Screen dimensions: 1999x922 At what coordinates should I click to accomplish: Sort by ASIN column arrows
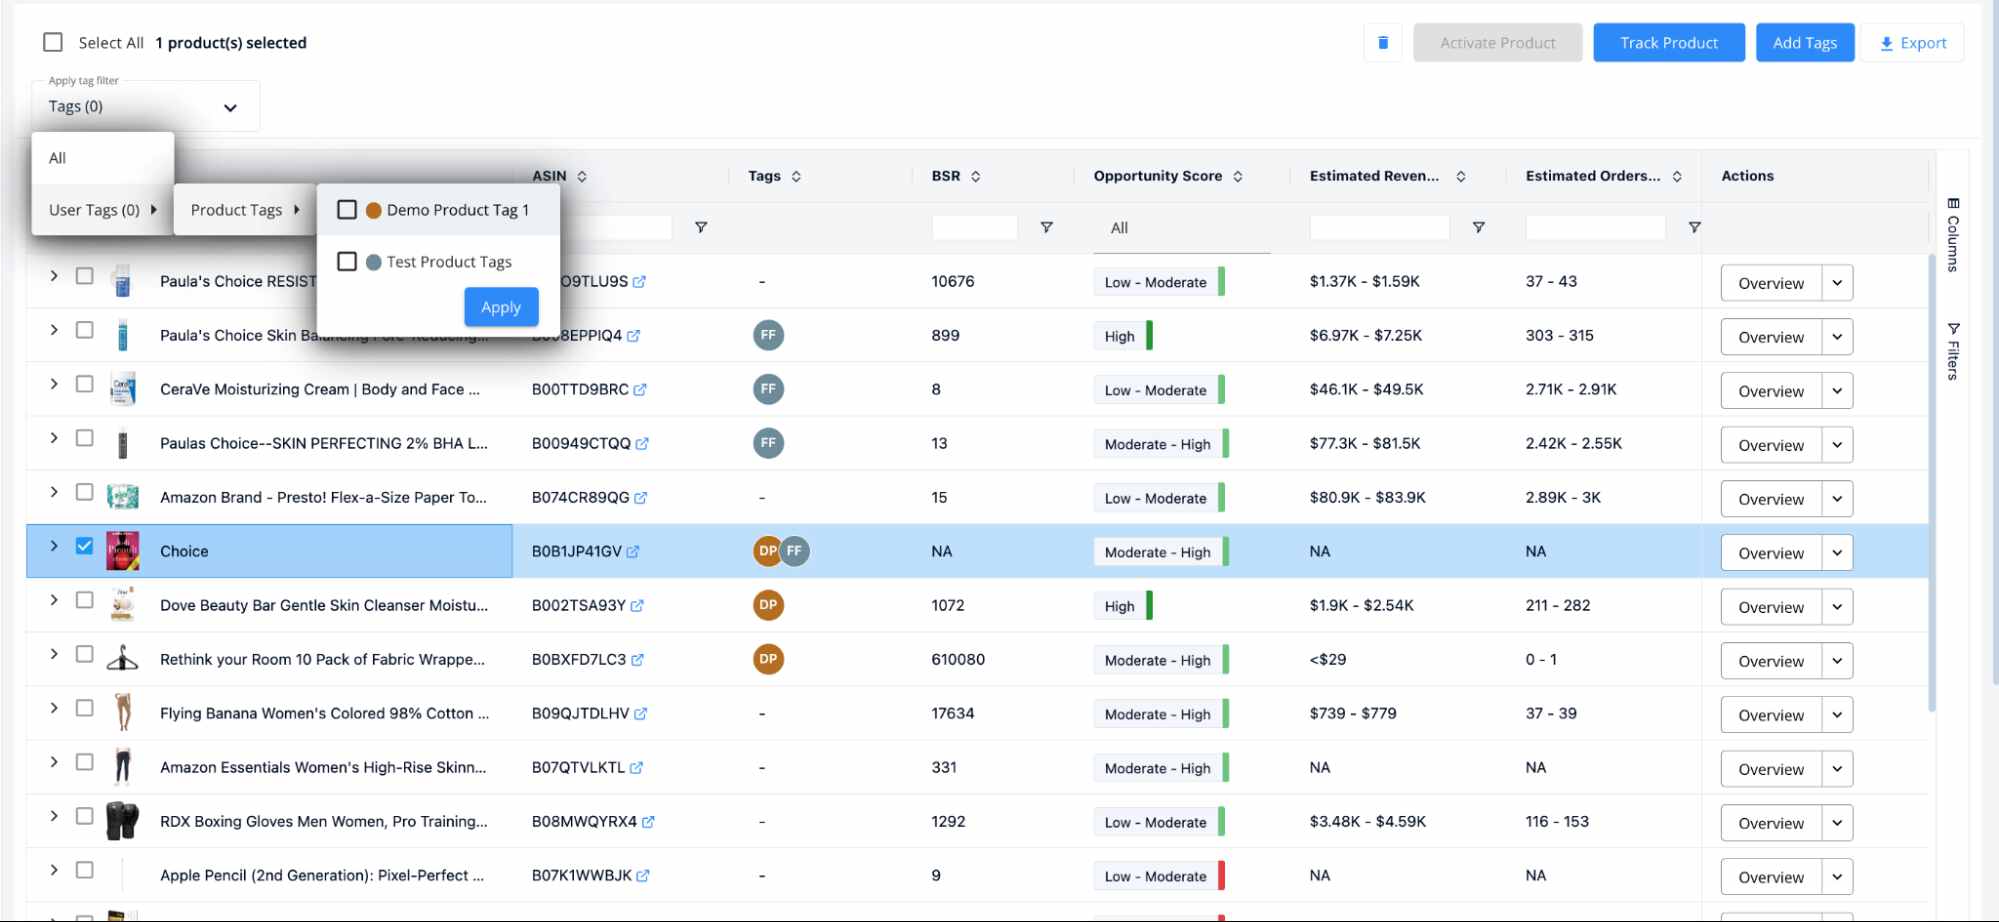582,176
